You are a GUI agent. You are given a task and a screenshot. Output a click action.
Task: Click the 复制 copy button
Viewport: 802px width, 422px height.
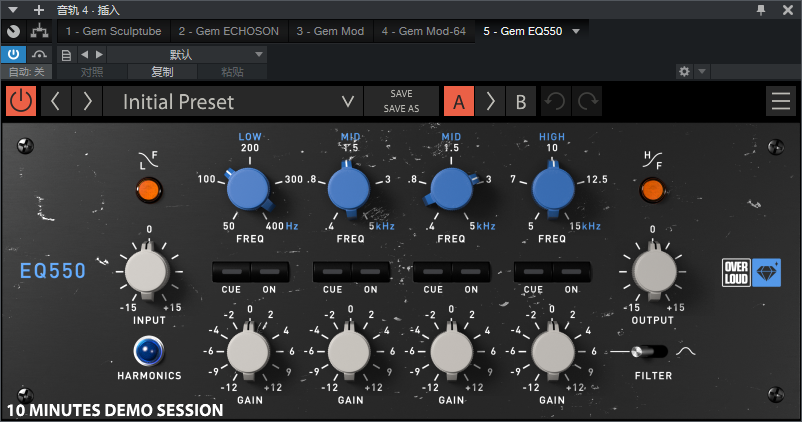pos(162,72)
